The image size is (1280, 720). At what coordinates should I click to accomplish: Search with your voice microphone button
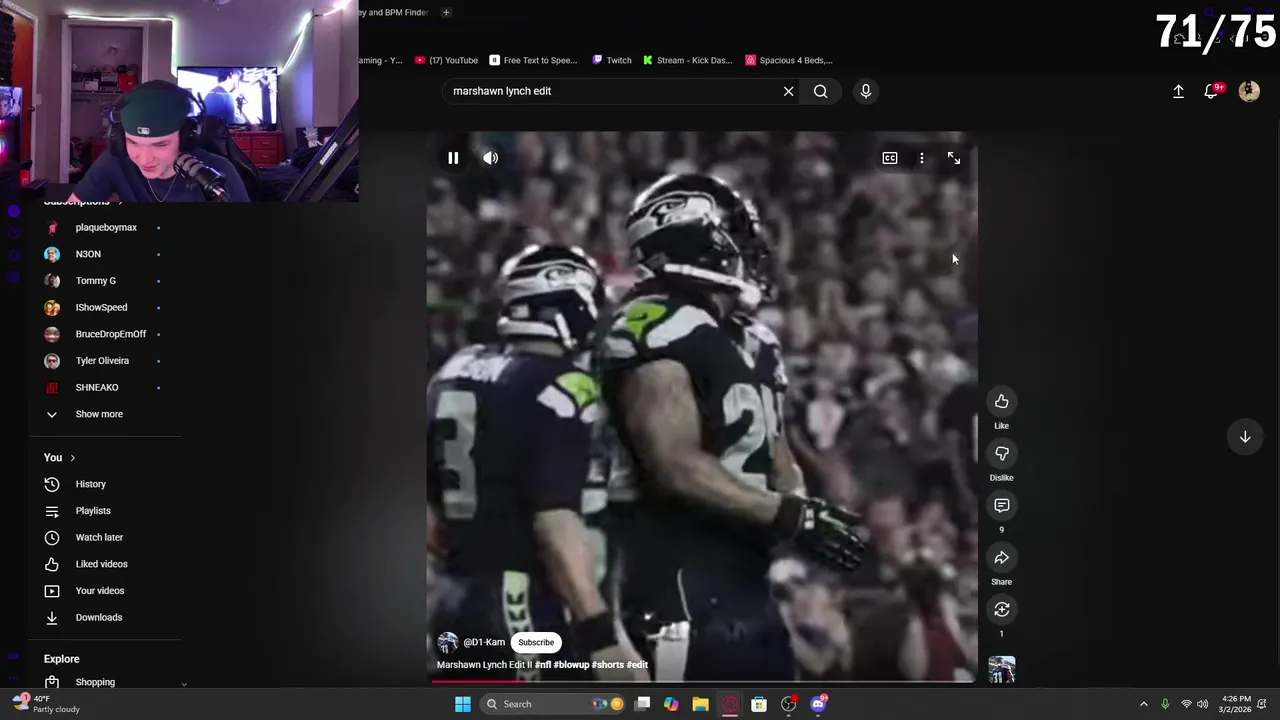pyautogui.click(x=866, y=91)
